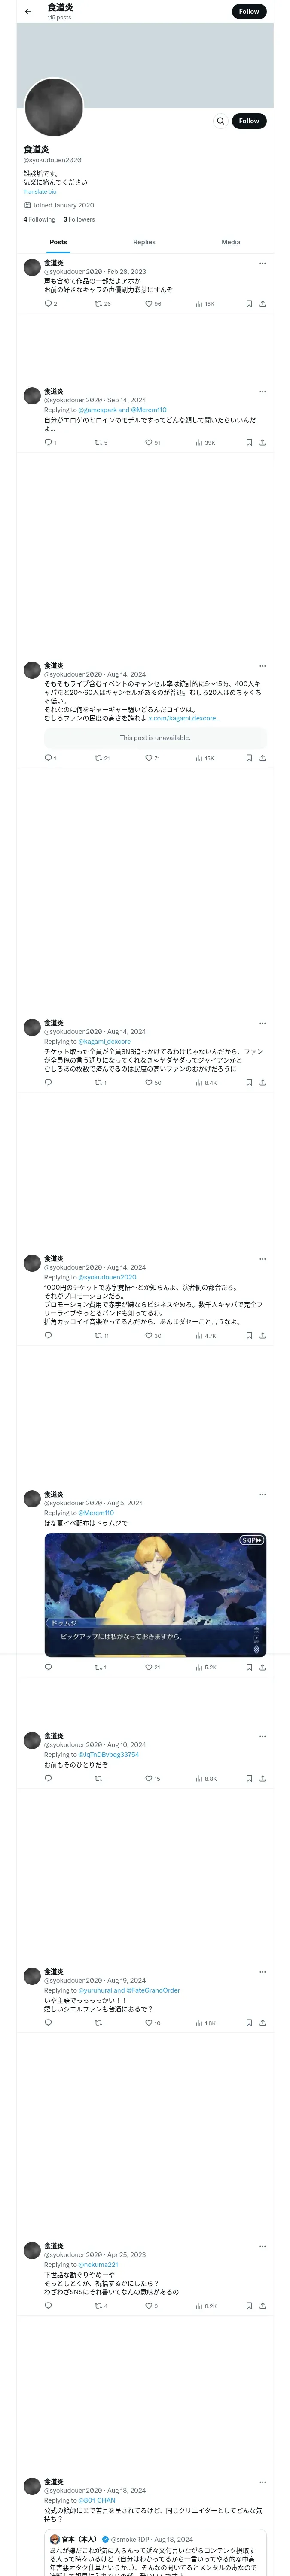Screen dimensions: 290x2576
Task: Switch to the Replies tab
Action: (x=144, y=242)
